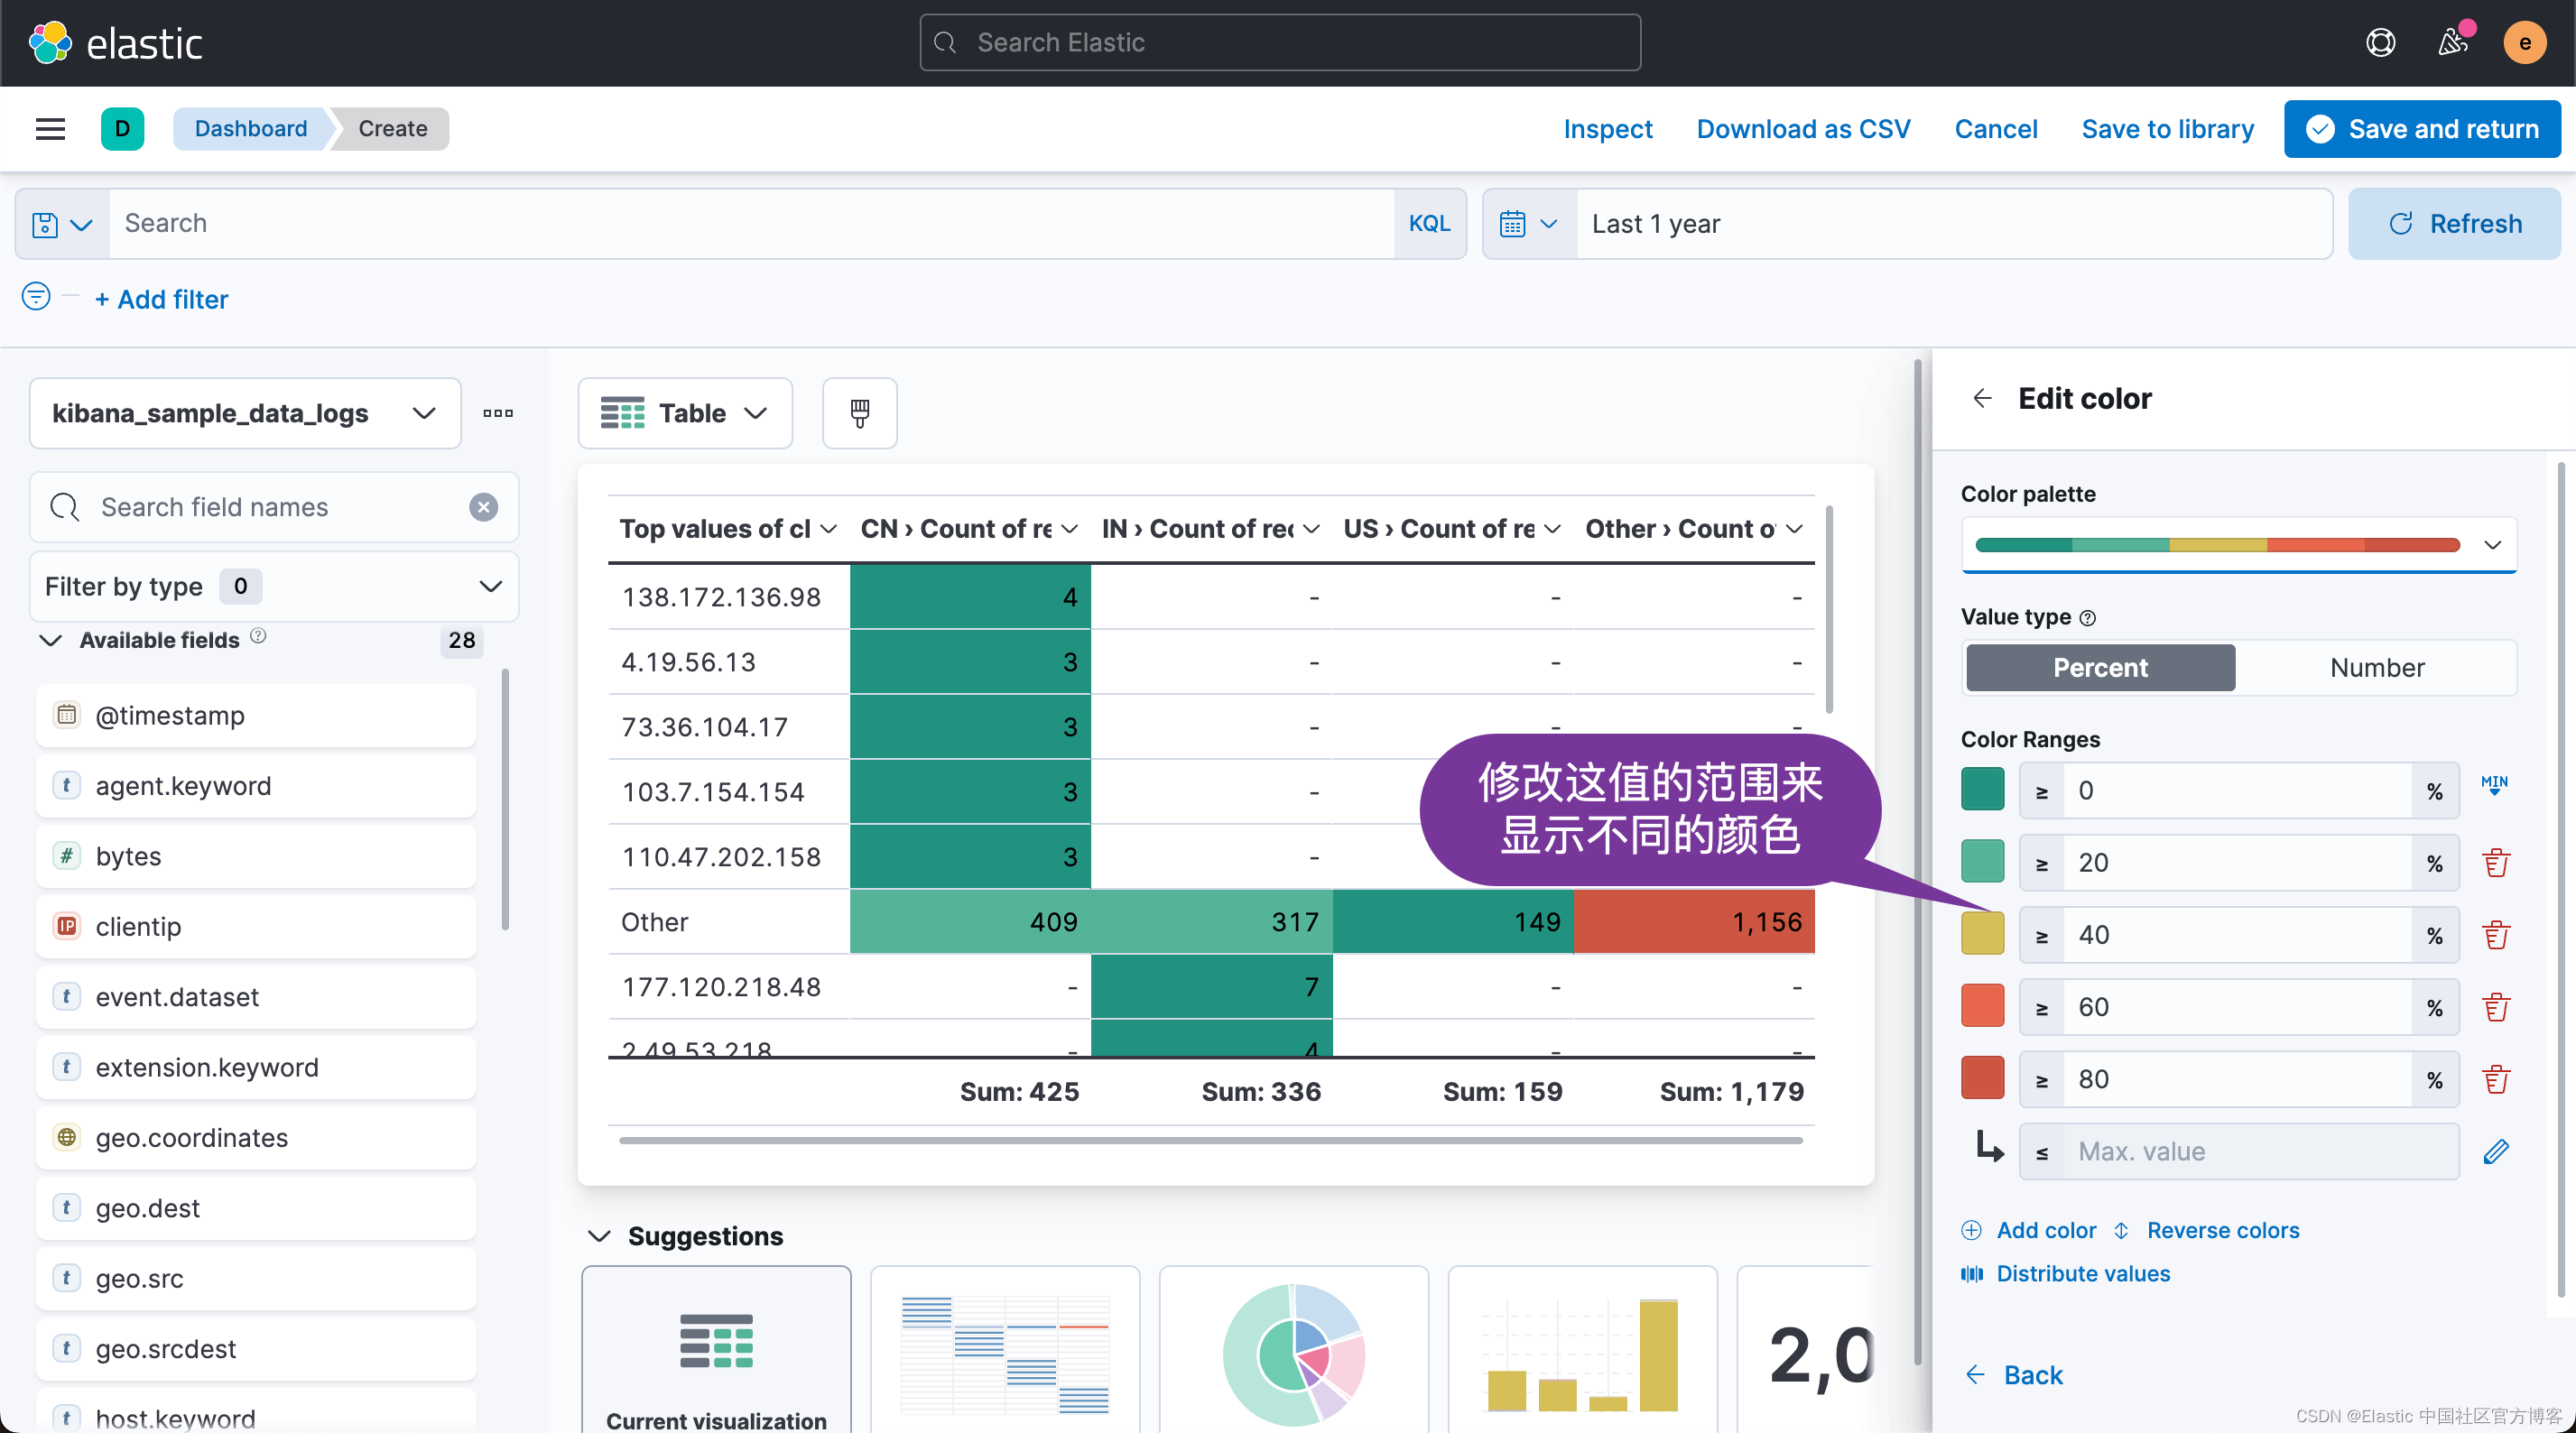Click the yellow 40 percent color swatch
The image size is (2576, 1433).
tap(1982, 934)
